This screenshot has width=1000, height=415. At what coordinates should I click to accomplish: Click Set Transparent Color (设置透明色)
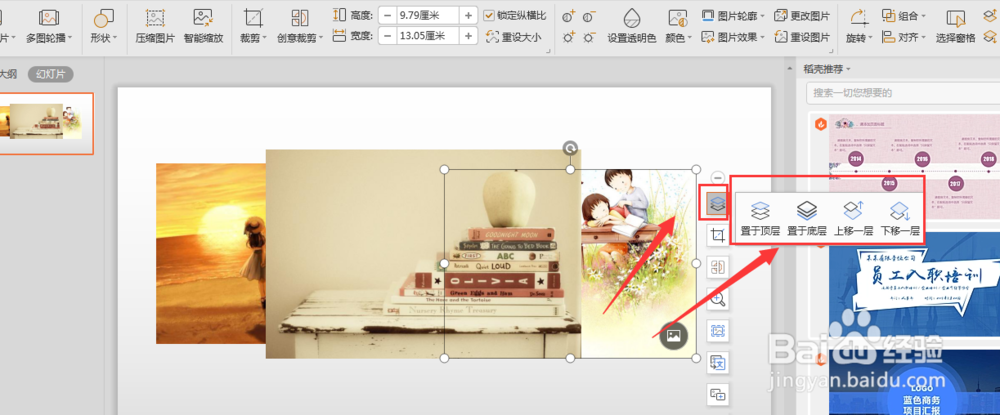click(x=631, y=27)
